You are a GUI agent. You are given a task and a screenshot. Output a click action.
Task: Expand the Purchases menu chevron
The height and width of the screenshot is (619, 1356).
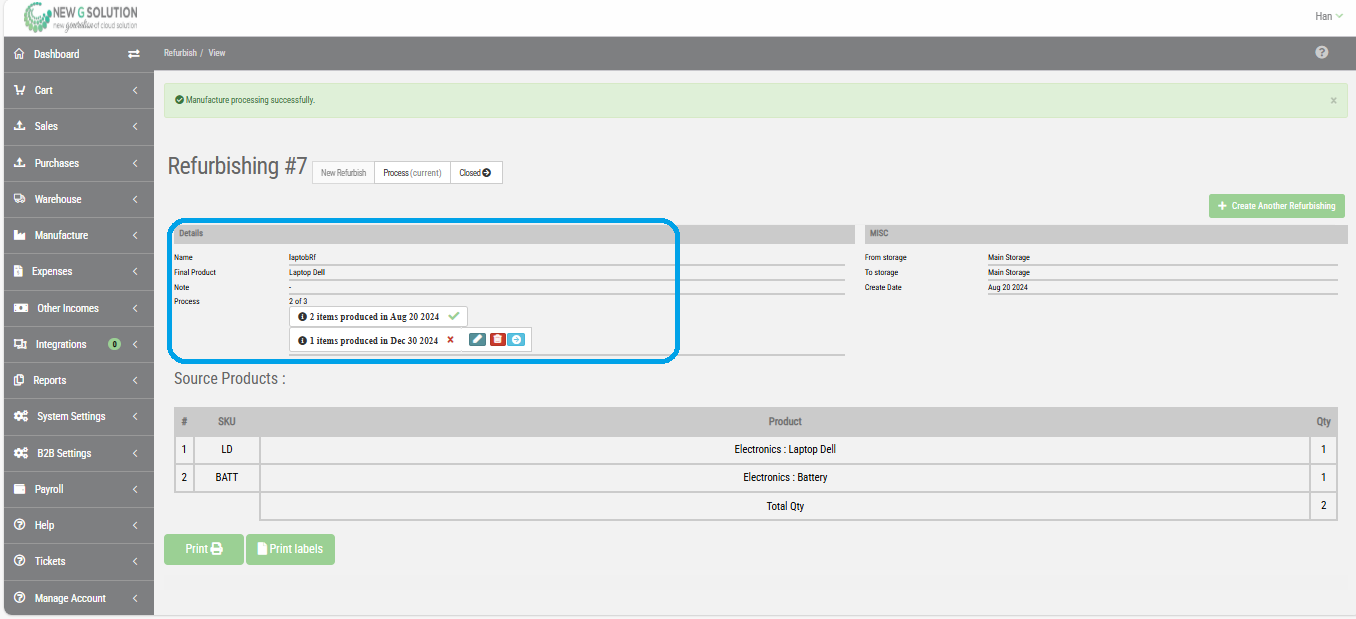135,163
